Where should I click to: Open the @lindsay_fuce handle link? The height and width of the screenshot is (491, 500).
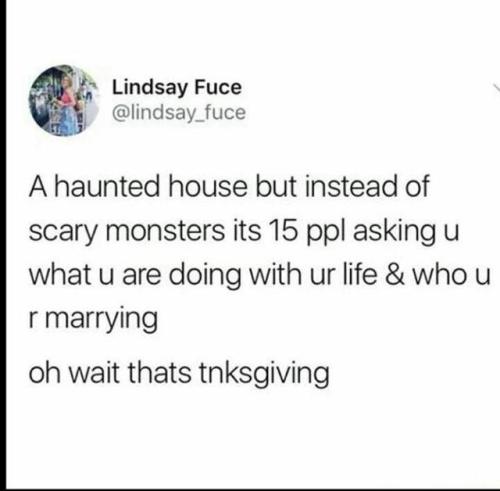[x=179, y=113]
